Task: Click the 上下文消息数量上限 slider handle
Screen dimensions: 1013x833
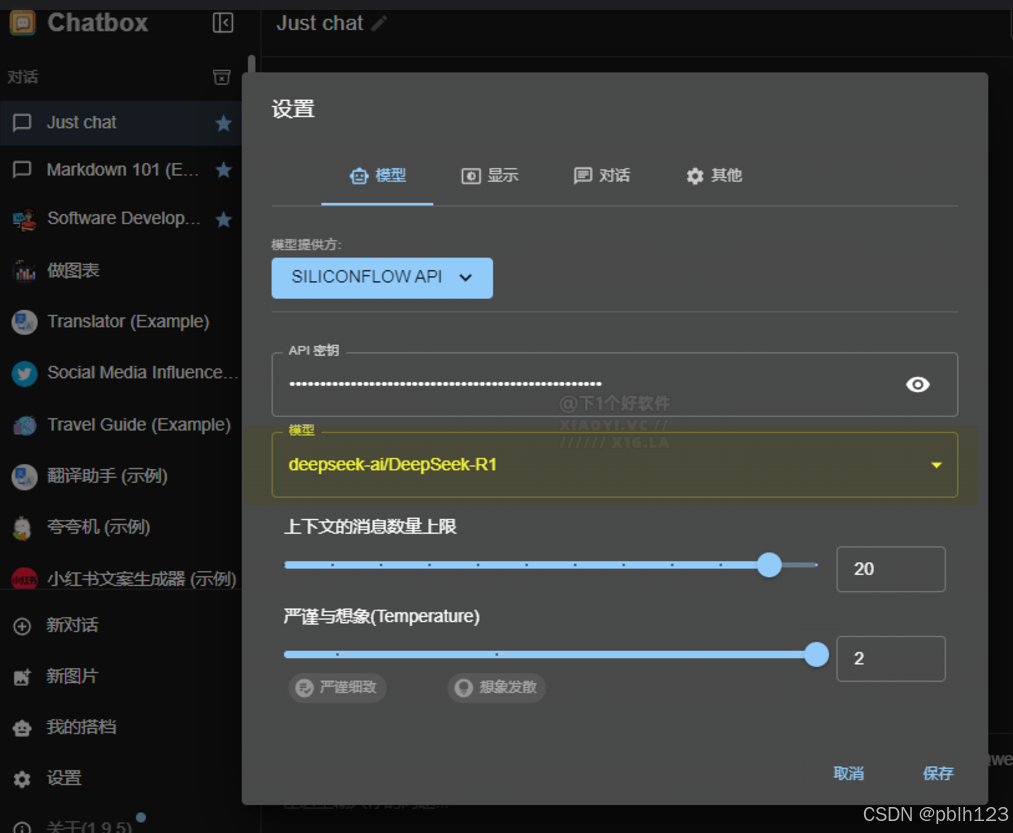Action: [x=769, y=565]
